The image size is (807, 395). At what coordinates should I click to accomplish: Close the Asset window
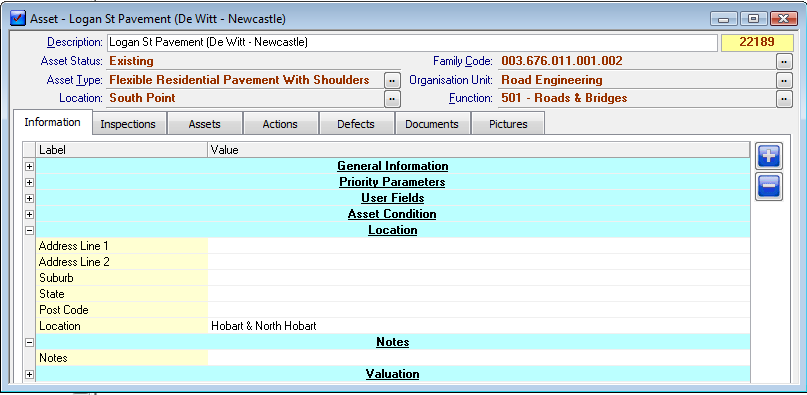pyautogui.click(x=784, y=19)
